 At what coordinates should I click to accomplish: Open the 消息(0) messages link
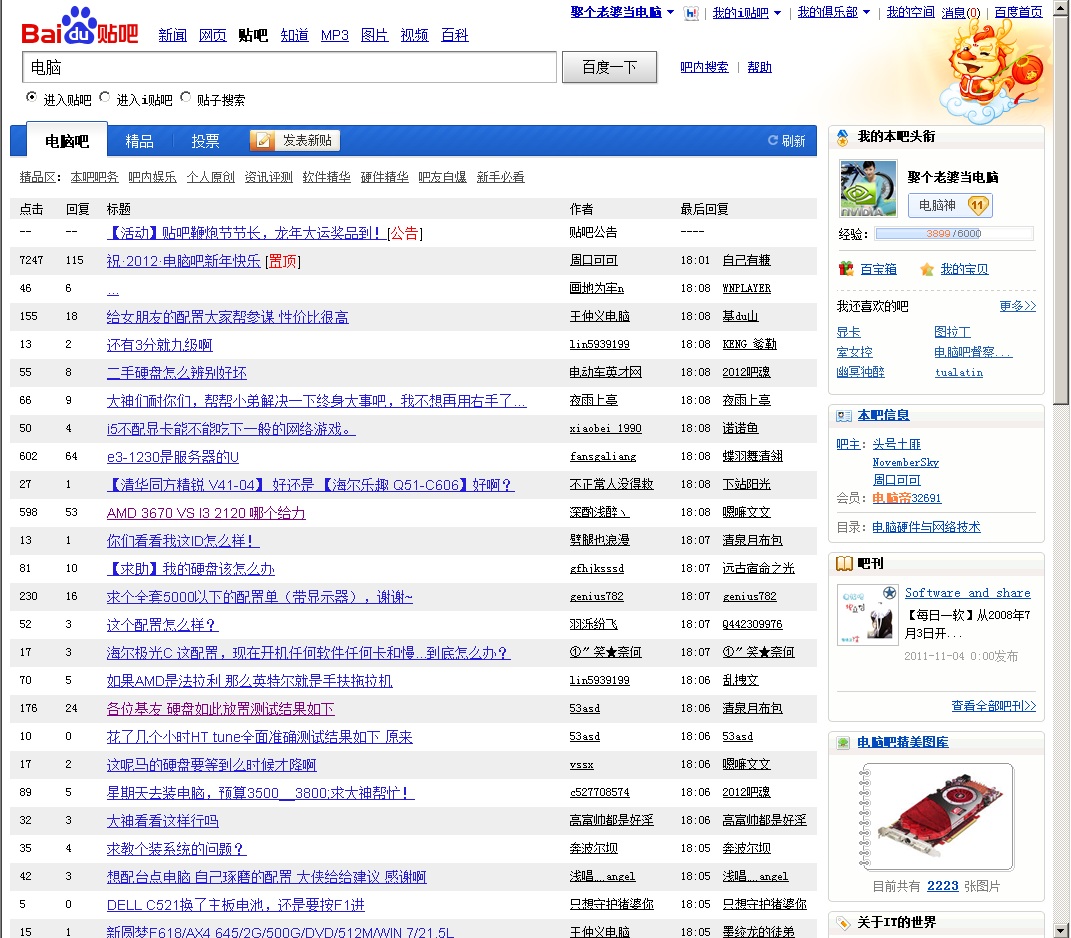point(960,12)
